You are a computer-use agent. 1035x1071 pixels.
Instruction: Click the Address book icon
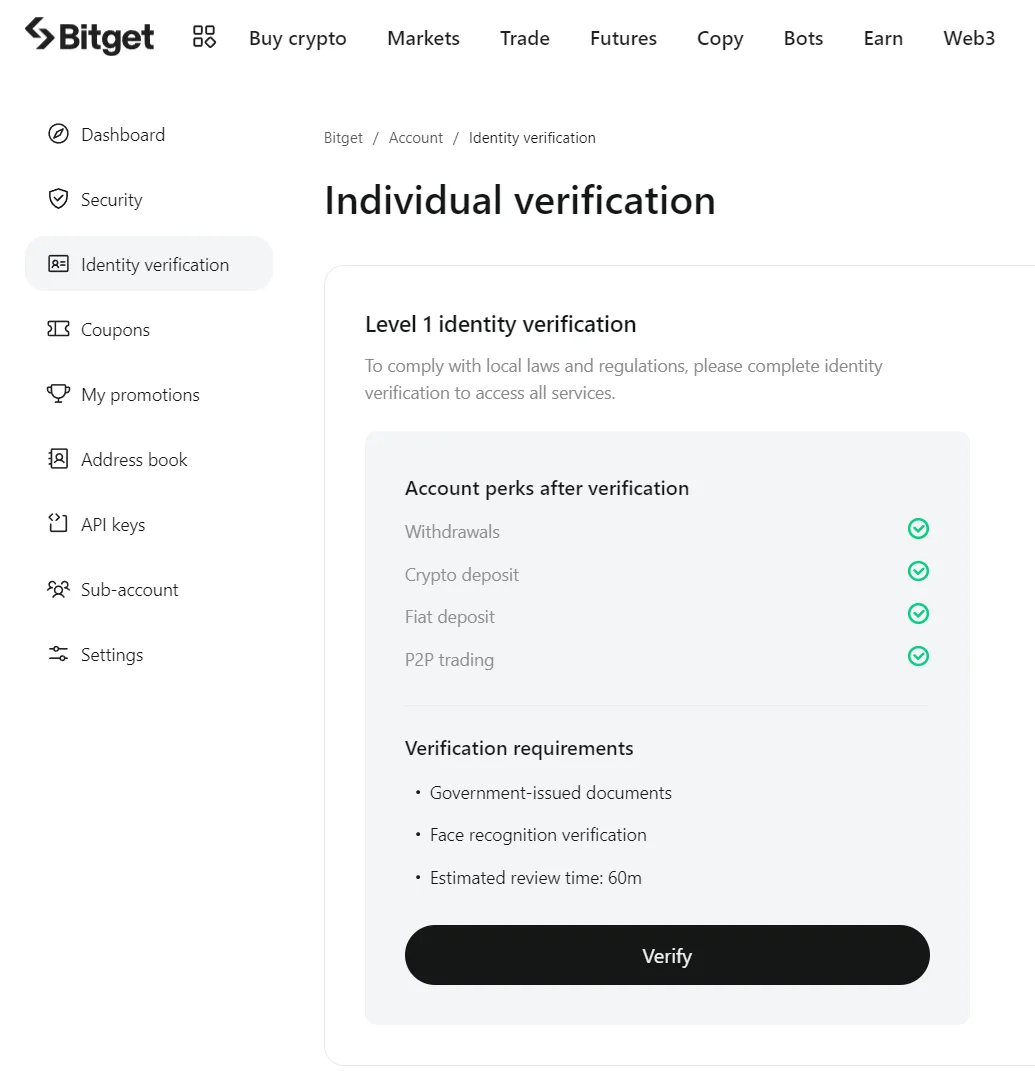pos(58,458)
